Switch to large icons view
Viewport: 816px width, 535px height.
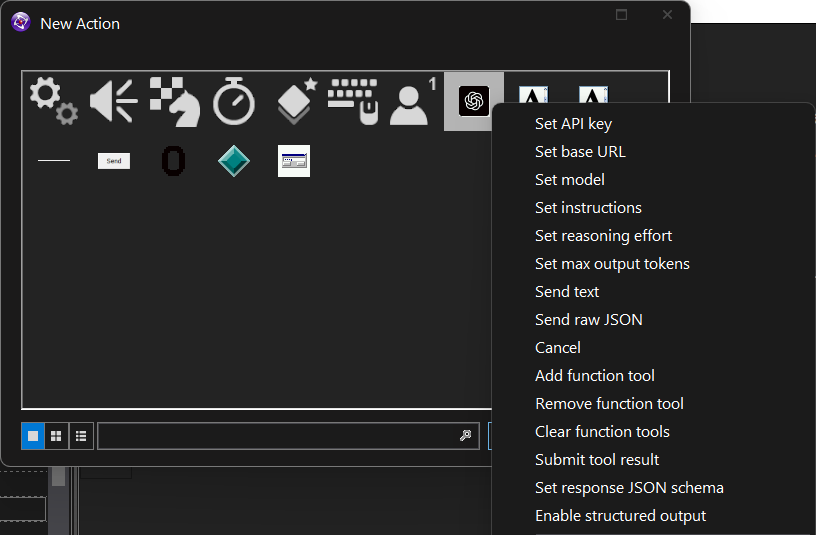pos(33,436)
